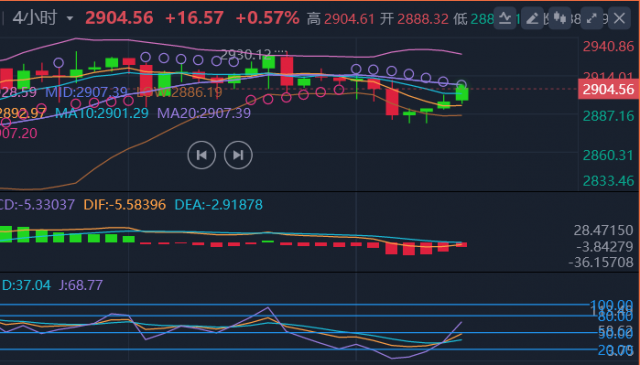Open the indicator line chart tool
The height and width of the screenshot is (365, 640).
pos(505,18)
